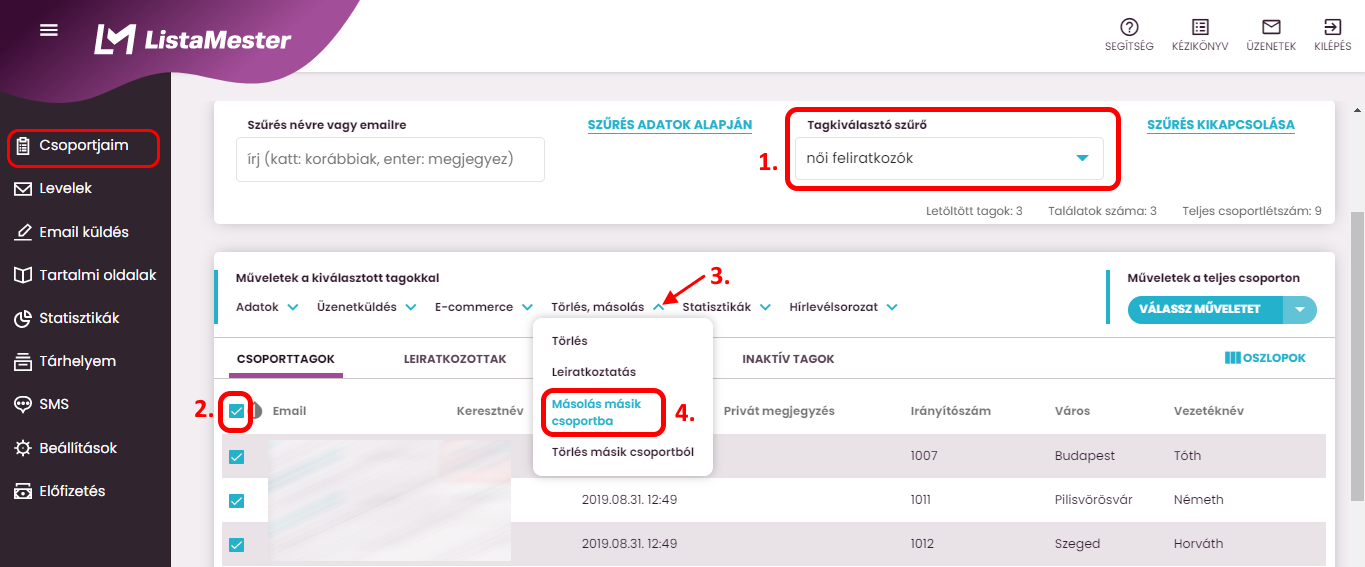The height and width of the screenshot is (567, 1365).
Task: Click the SMS speech bubble icon
Action: [23, 405]
